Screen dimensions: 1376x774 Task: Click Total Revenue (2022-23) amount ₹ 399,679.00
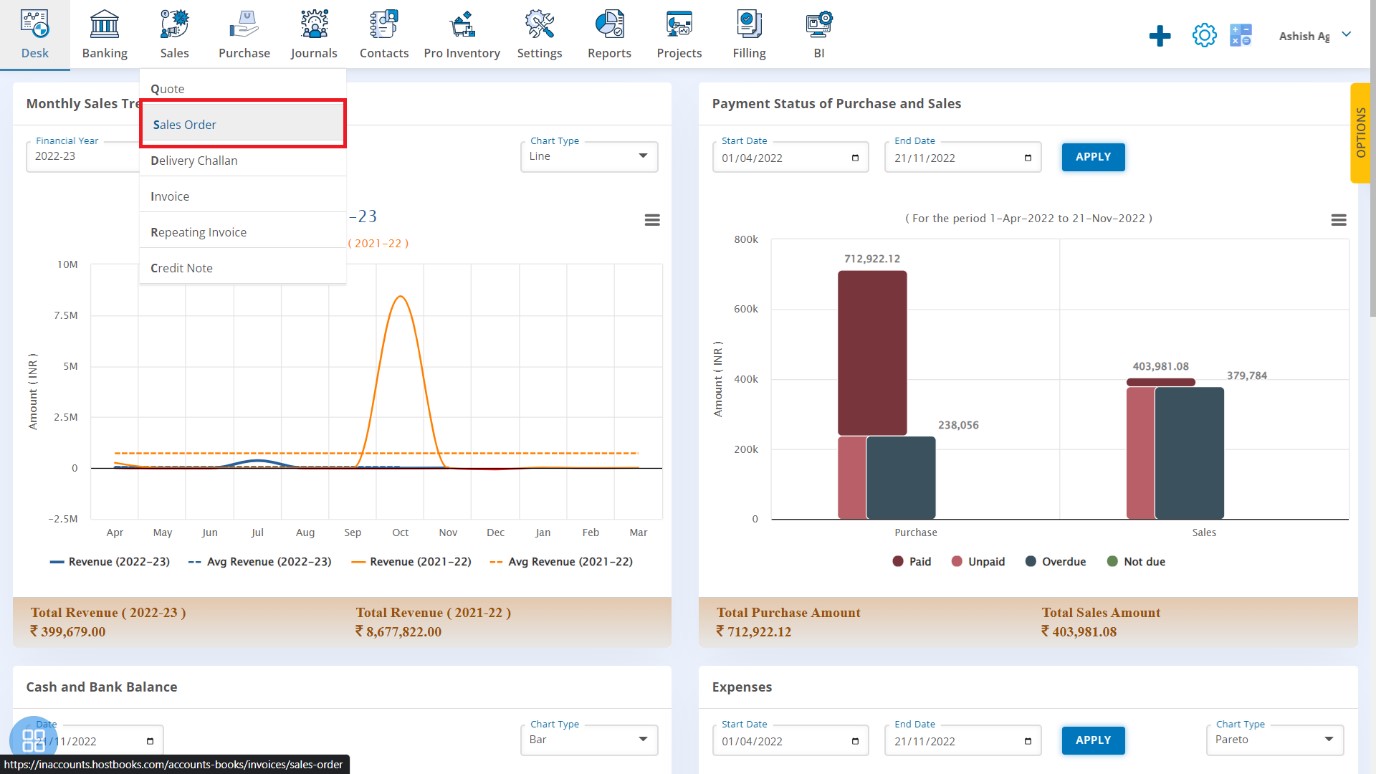coord(68,632)
